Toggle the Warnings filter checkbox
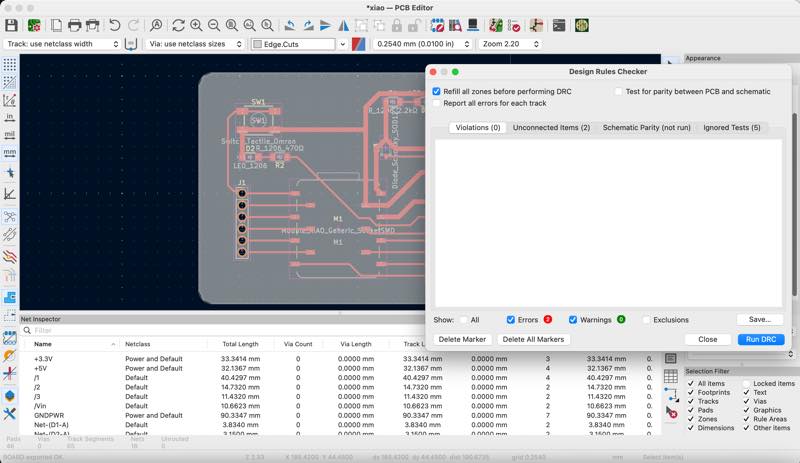 (x=573, y=320)
